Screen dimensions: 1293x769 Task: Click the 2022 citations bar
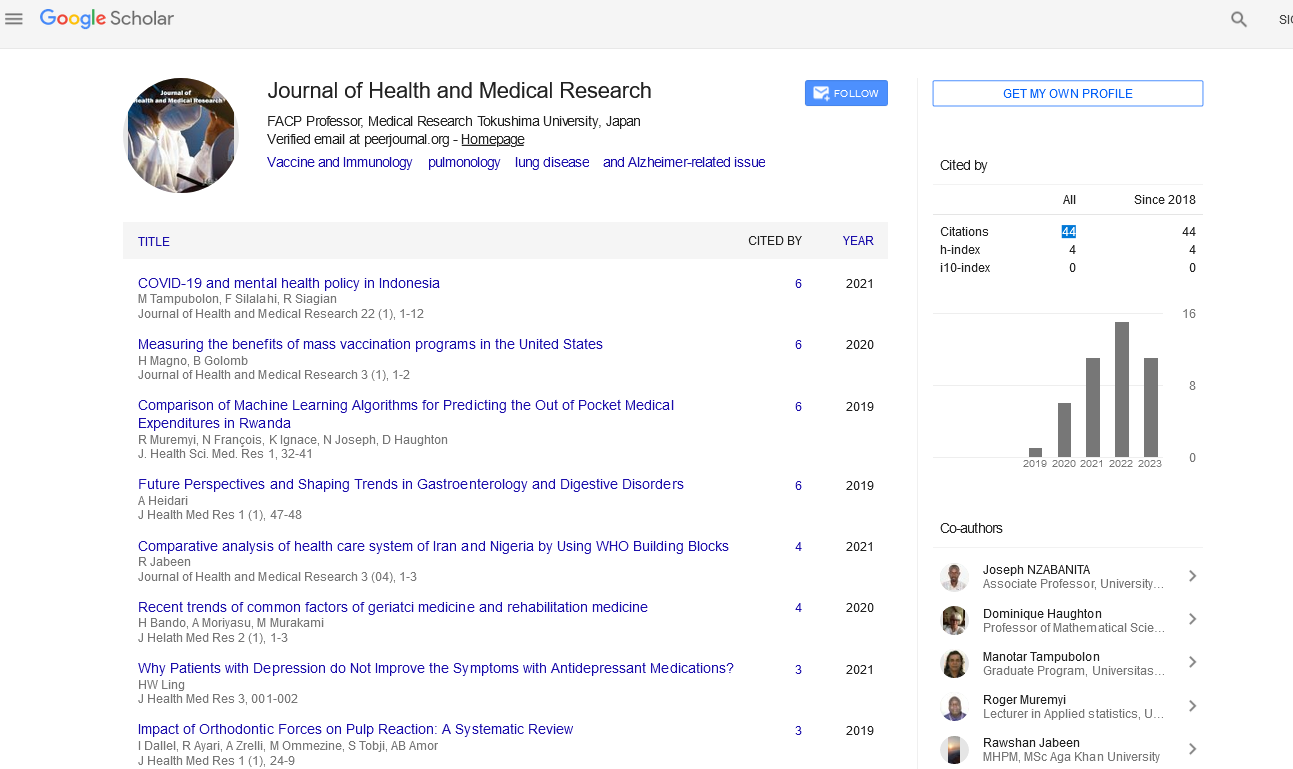[x=1122, y=389]
